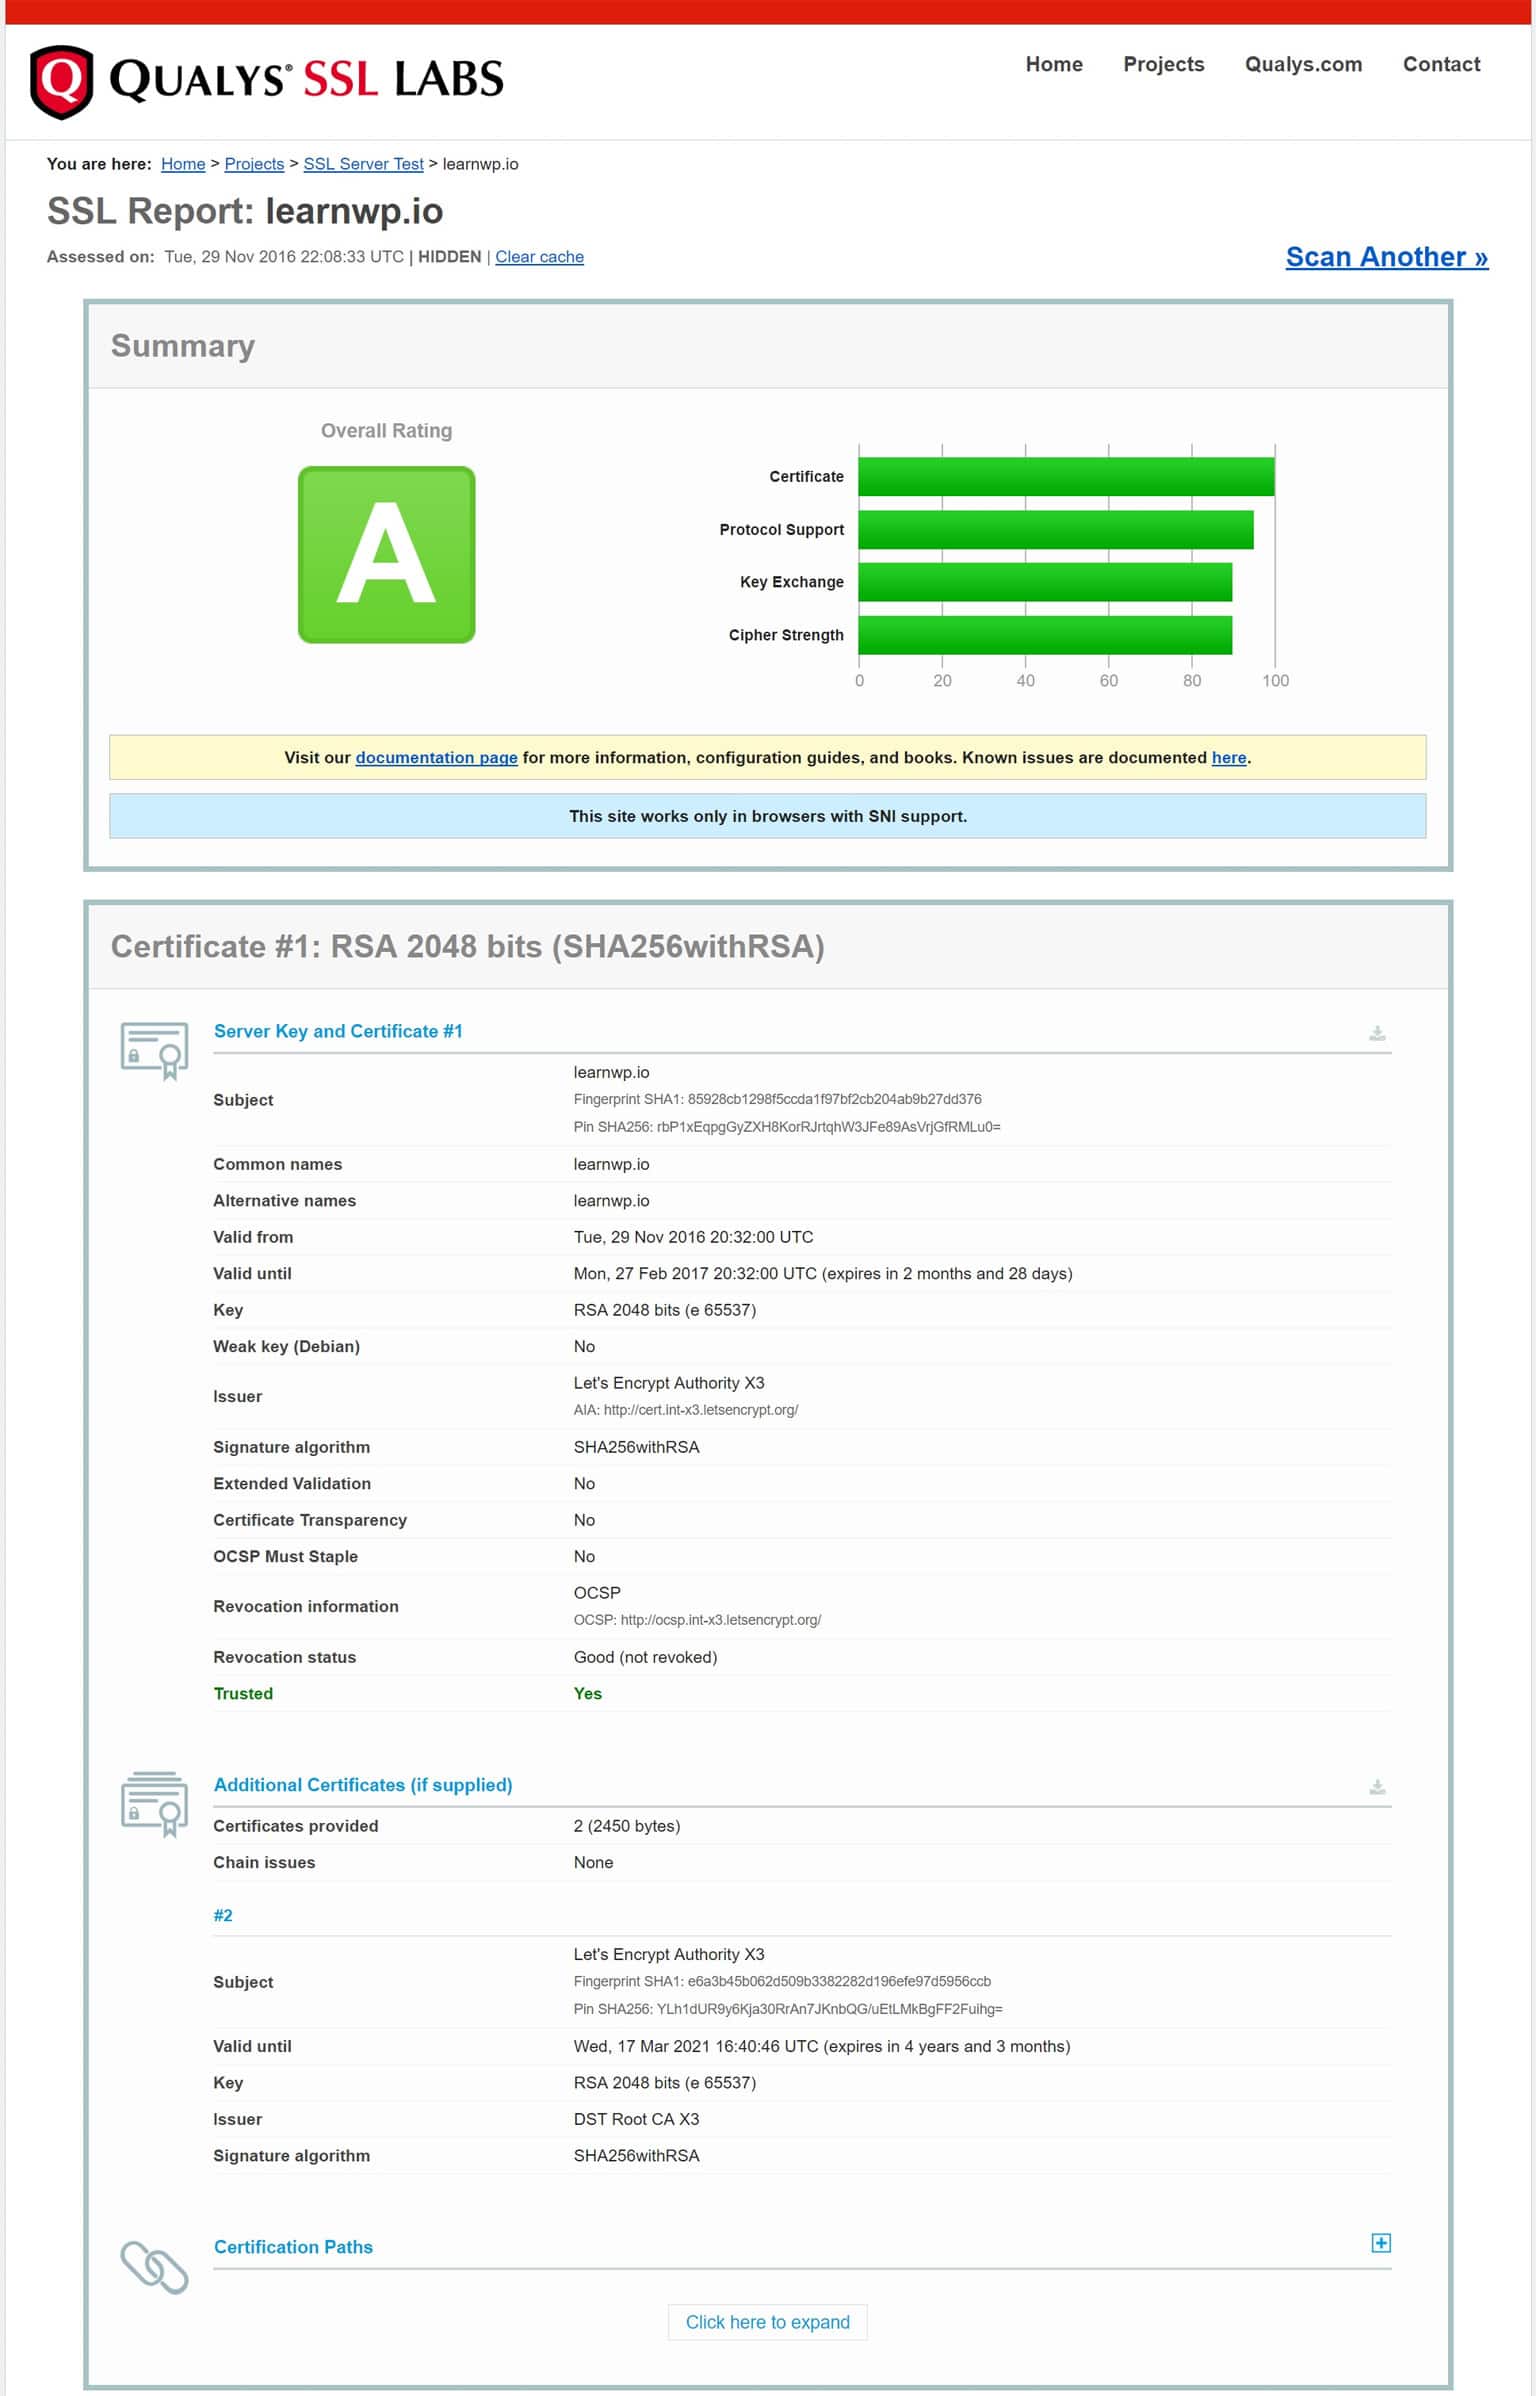Click the Key Exchange score bar
This screenshot has height=2396, width=1536.
(x=1045, y=582)
